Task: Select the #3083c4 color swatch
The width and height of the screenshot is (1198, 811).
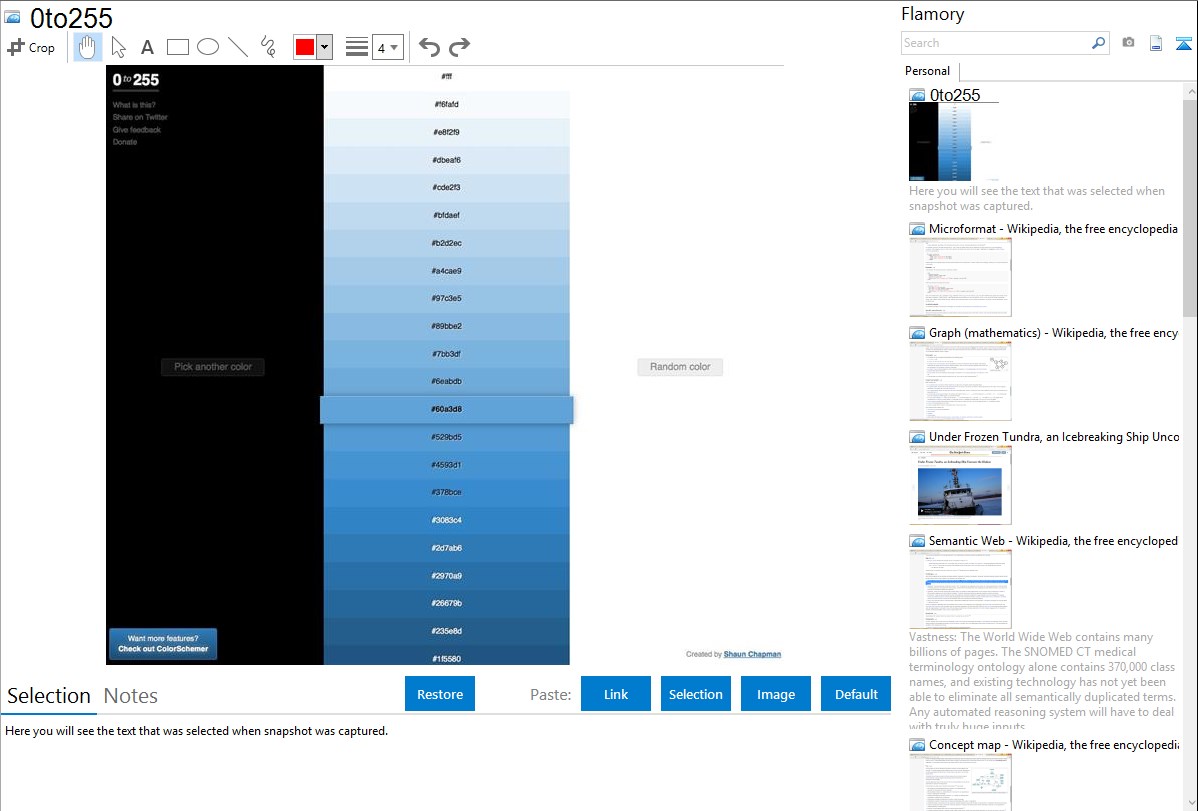Action: coord(446,520)
